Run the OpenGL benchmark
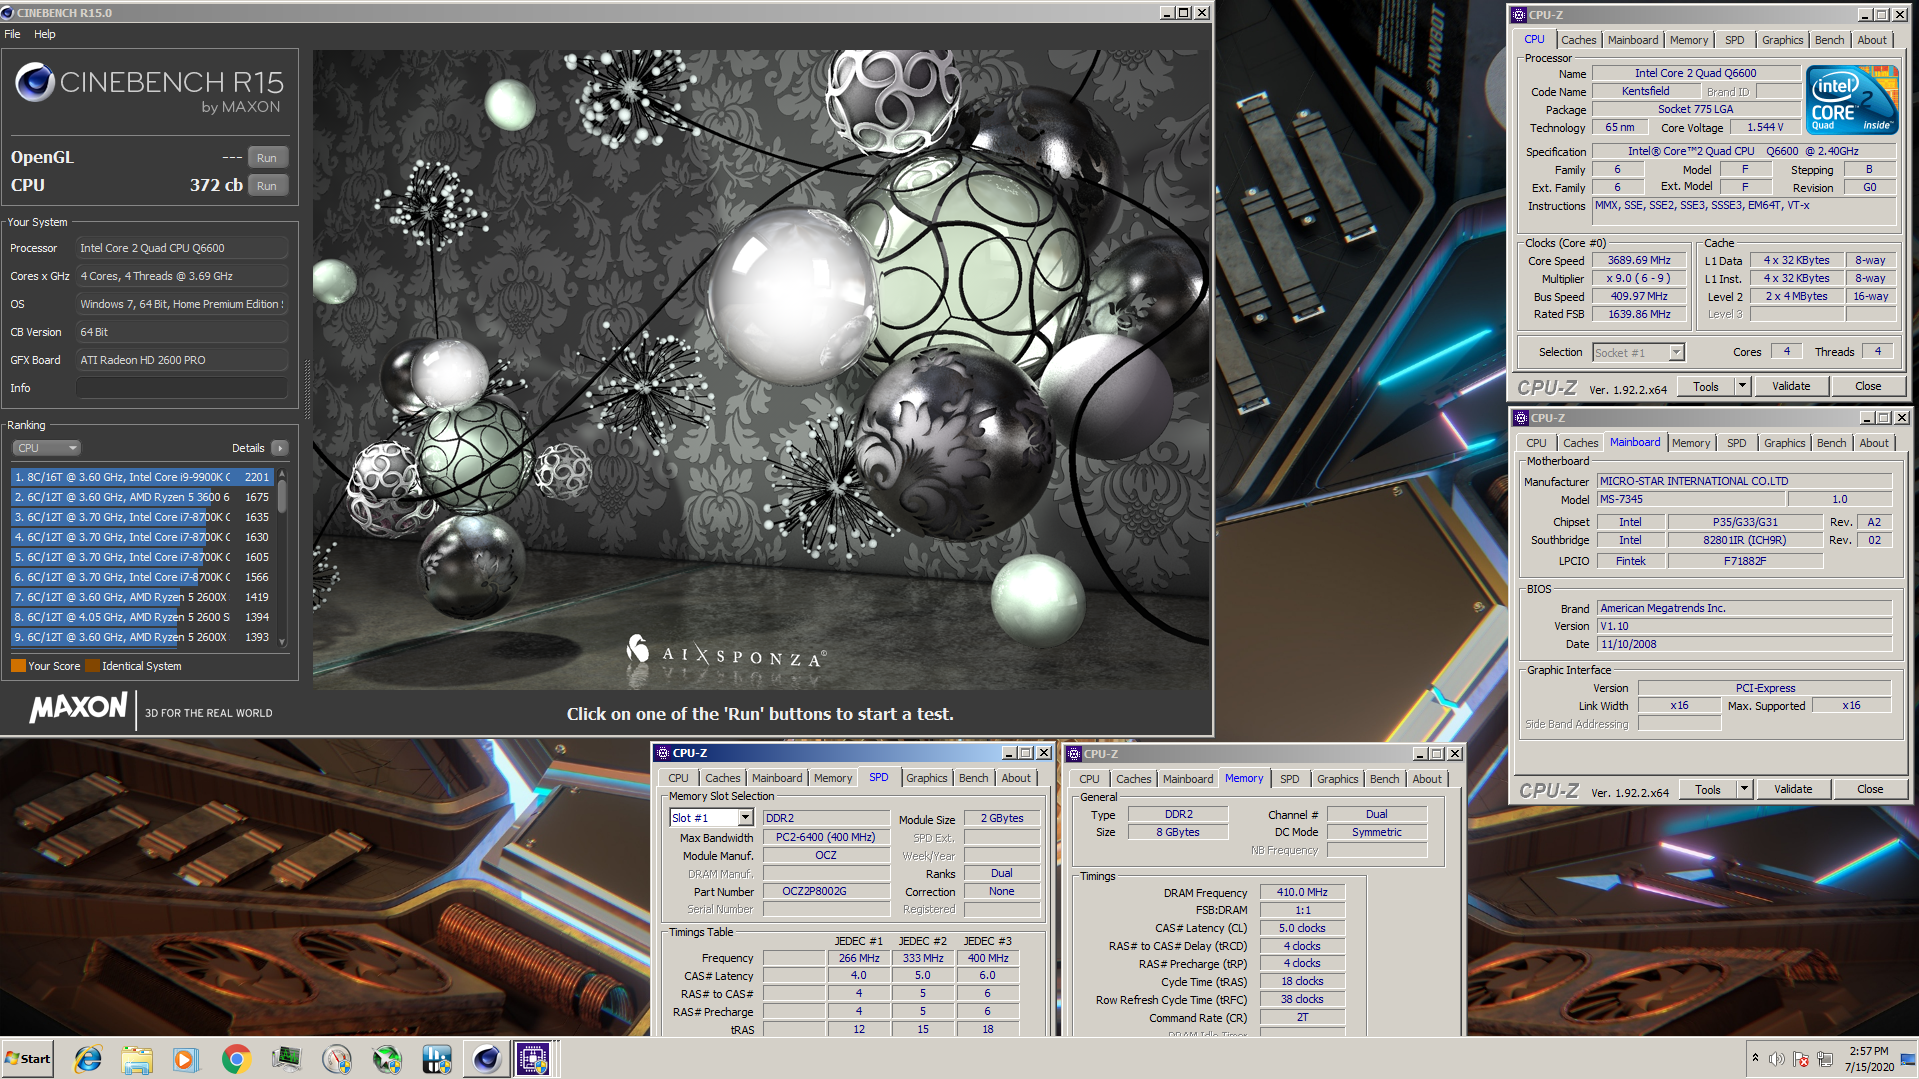This screenshot has width=1919, height=1079. (x=266, y=157)
